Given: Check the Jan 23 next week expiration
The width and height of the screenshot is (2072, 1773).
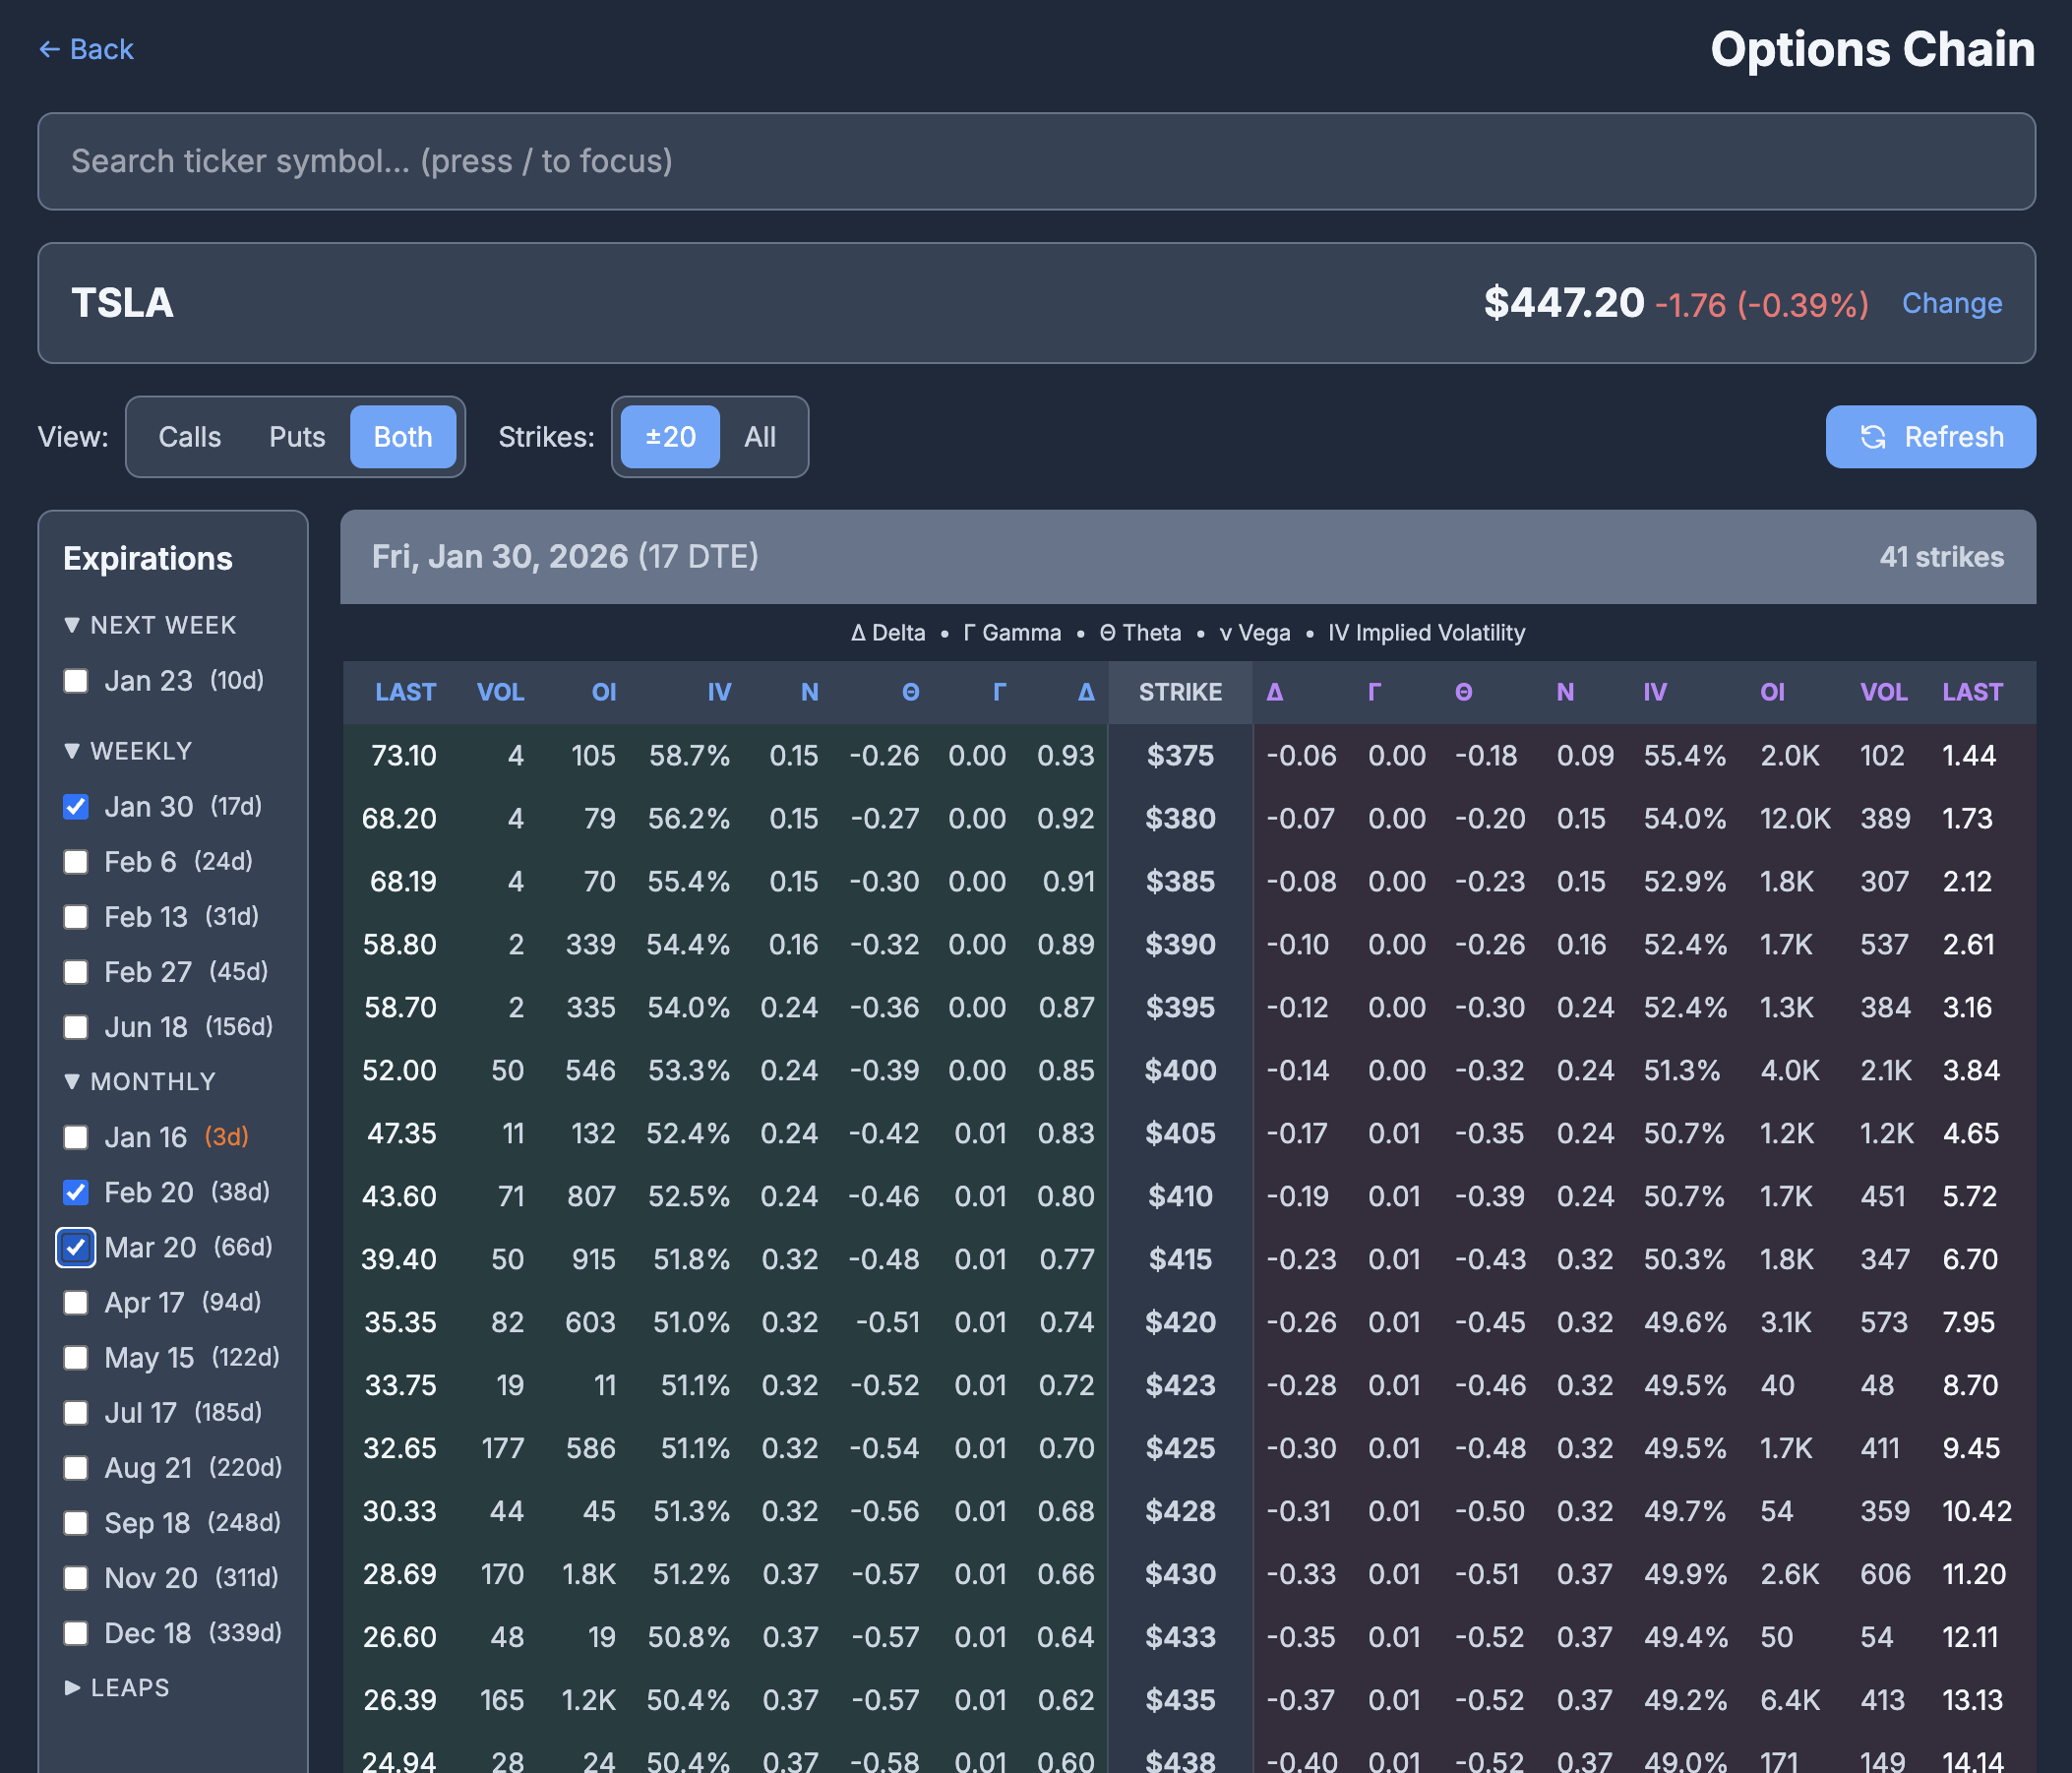Looking at the screenshot, I should coord(76,681).
